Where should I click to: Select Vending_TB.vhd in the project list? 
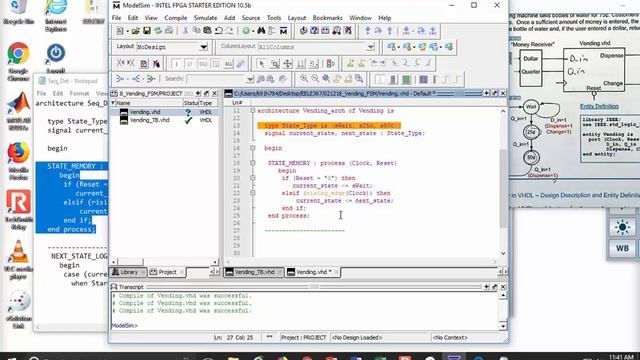point(149,120)
